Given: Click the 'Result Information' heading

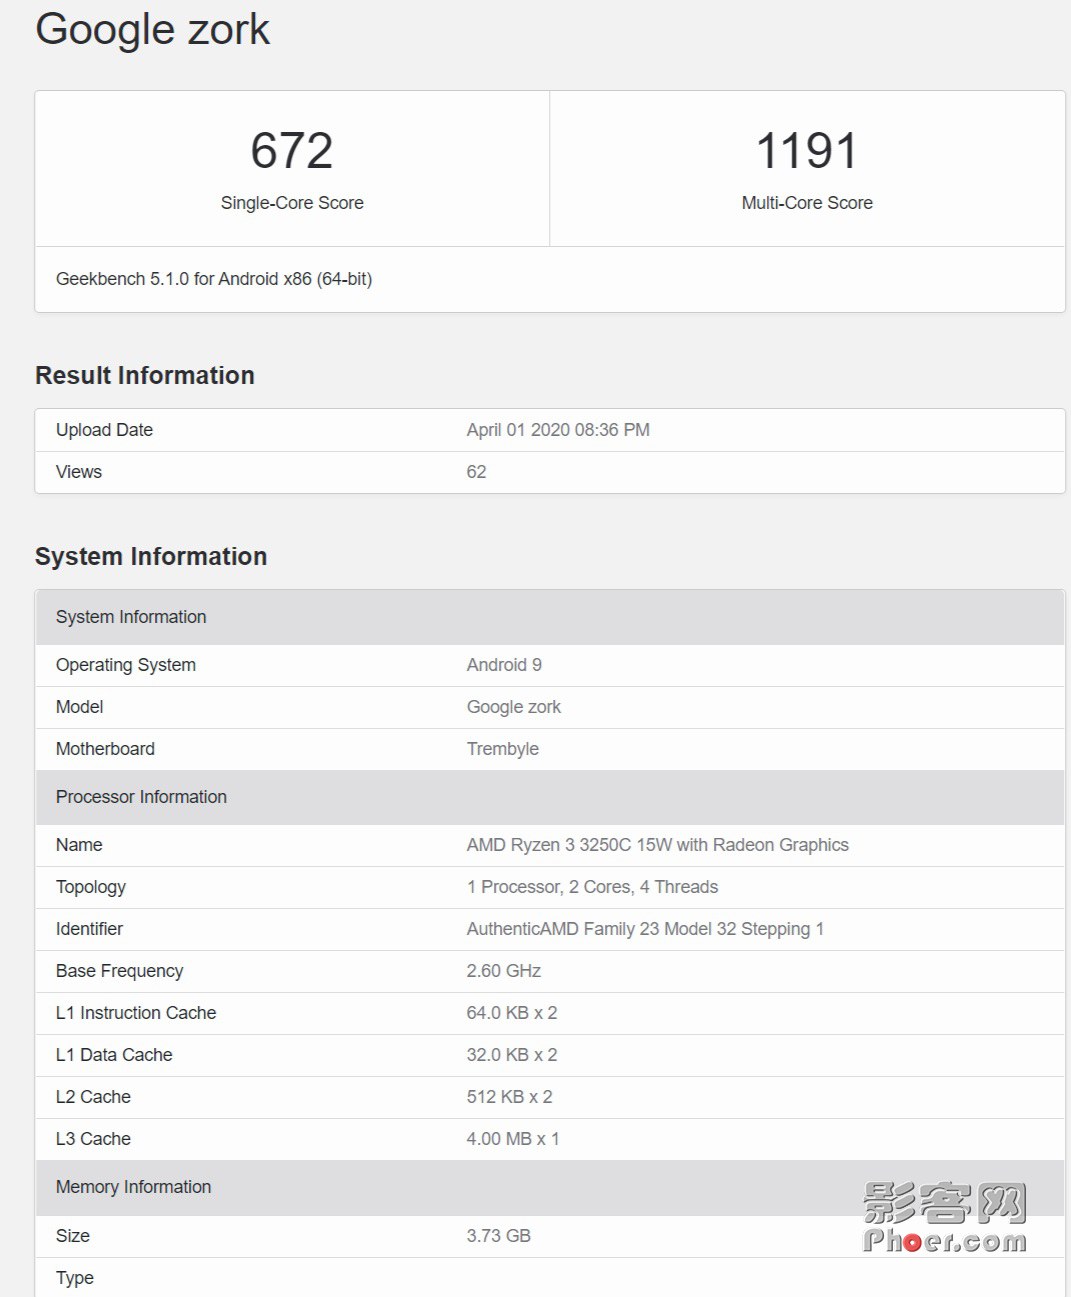Looking at the screenshot, I should point(145,375).
